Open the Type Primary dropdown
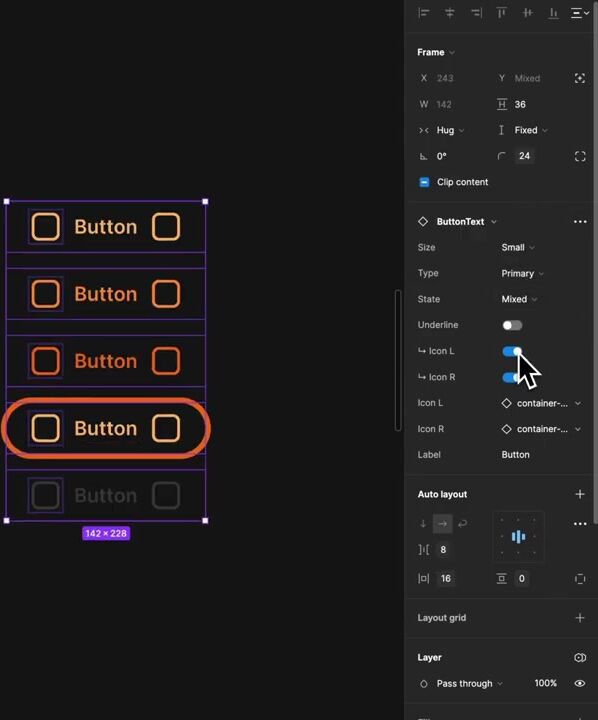 point(522,274)
